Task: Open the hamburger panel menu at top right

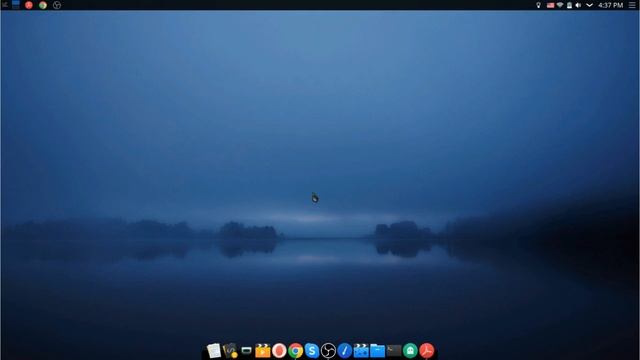Action: click(632, 5)
